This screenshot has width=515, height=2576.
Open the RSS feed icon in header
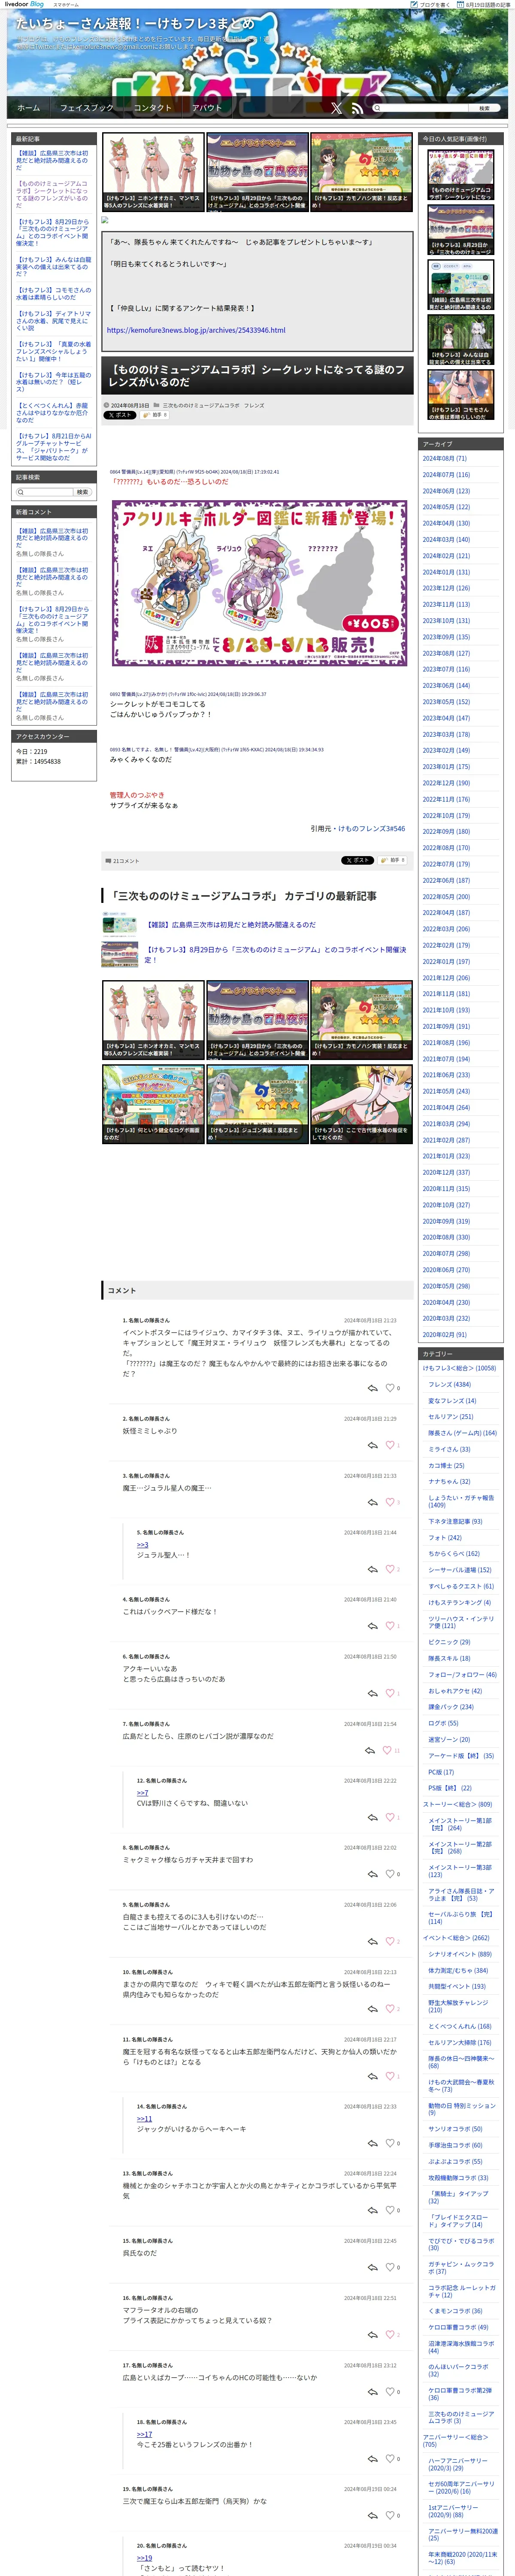pos(357,108)
